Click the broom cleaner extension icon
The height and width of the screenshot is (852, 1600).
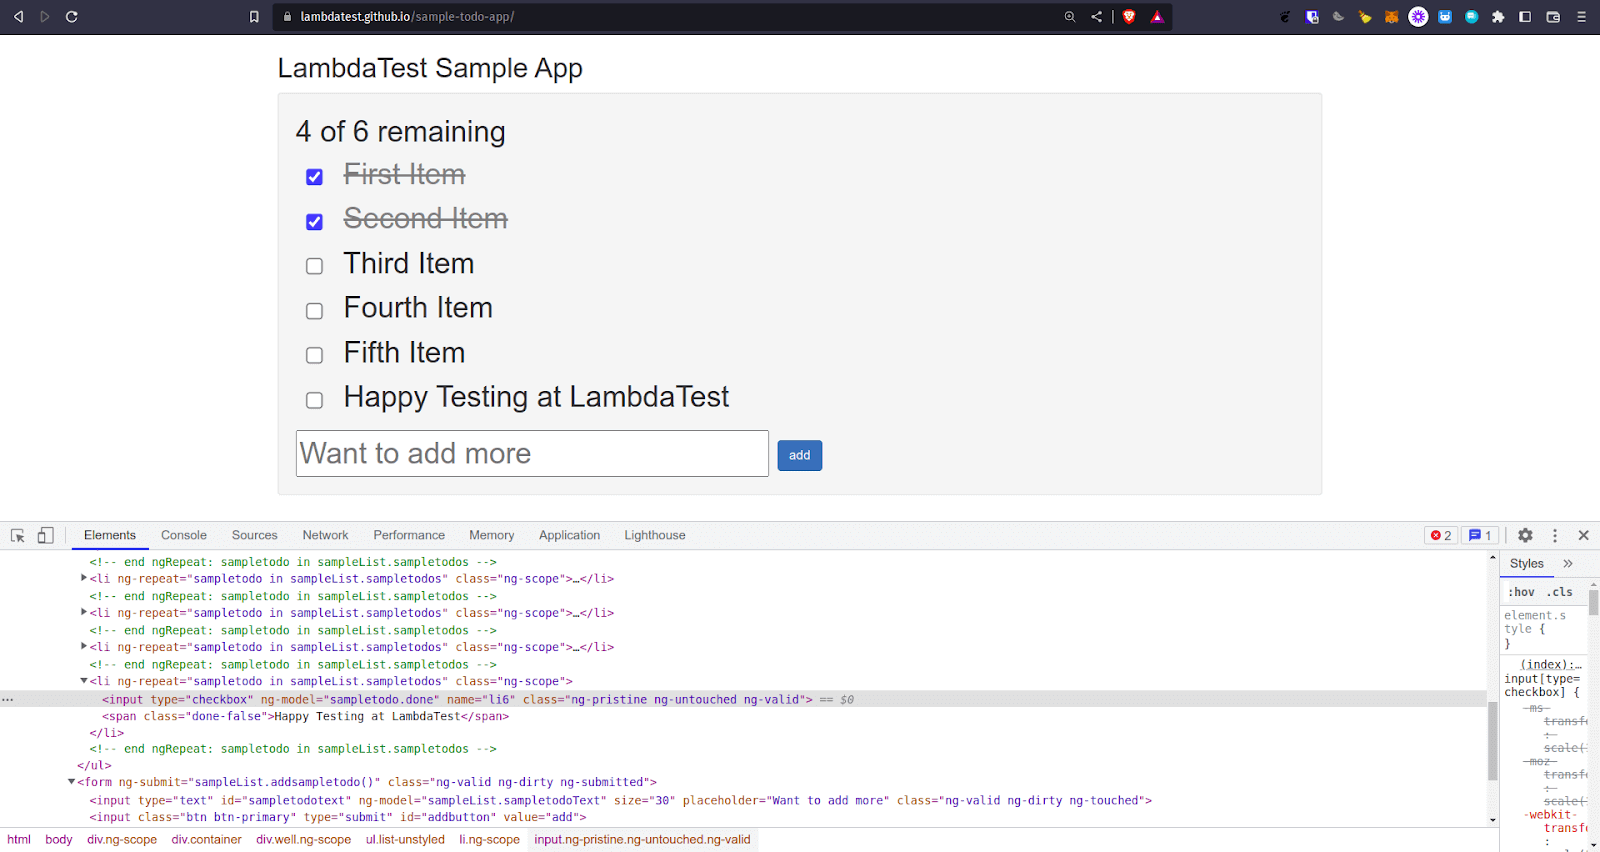click(1365, 17)
